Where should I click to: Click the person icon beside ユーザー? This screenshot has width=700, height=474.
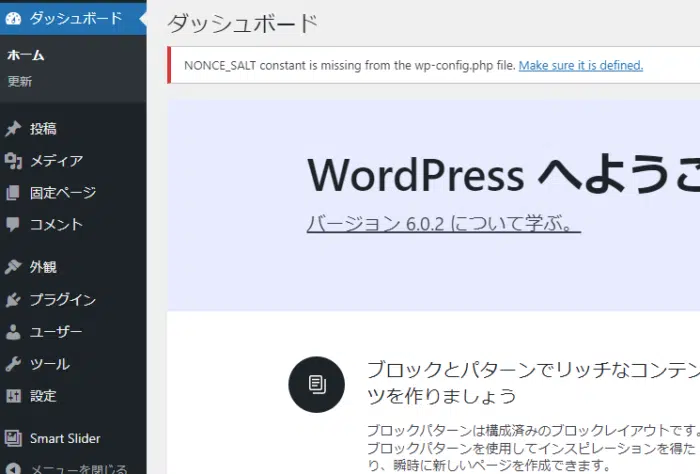[13, 332]
